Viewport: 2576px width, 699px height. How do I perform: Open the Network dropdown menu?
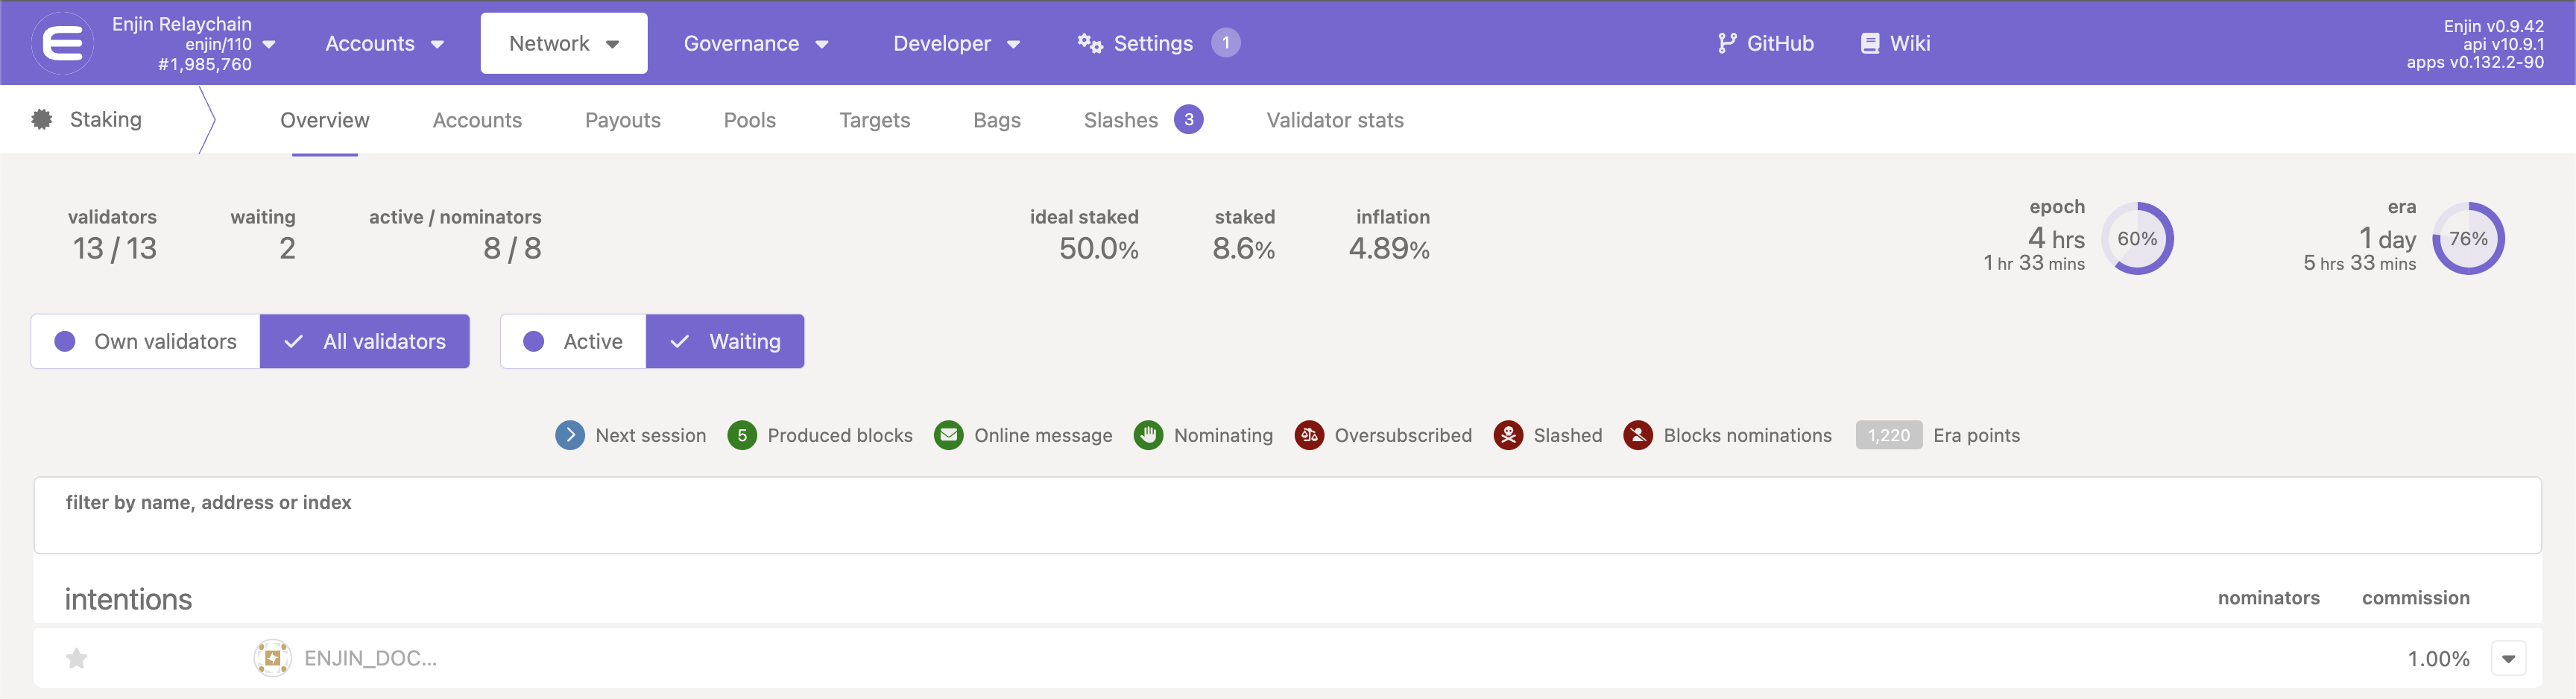564,43
